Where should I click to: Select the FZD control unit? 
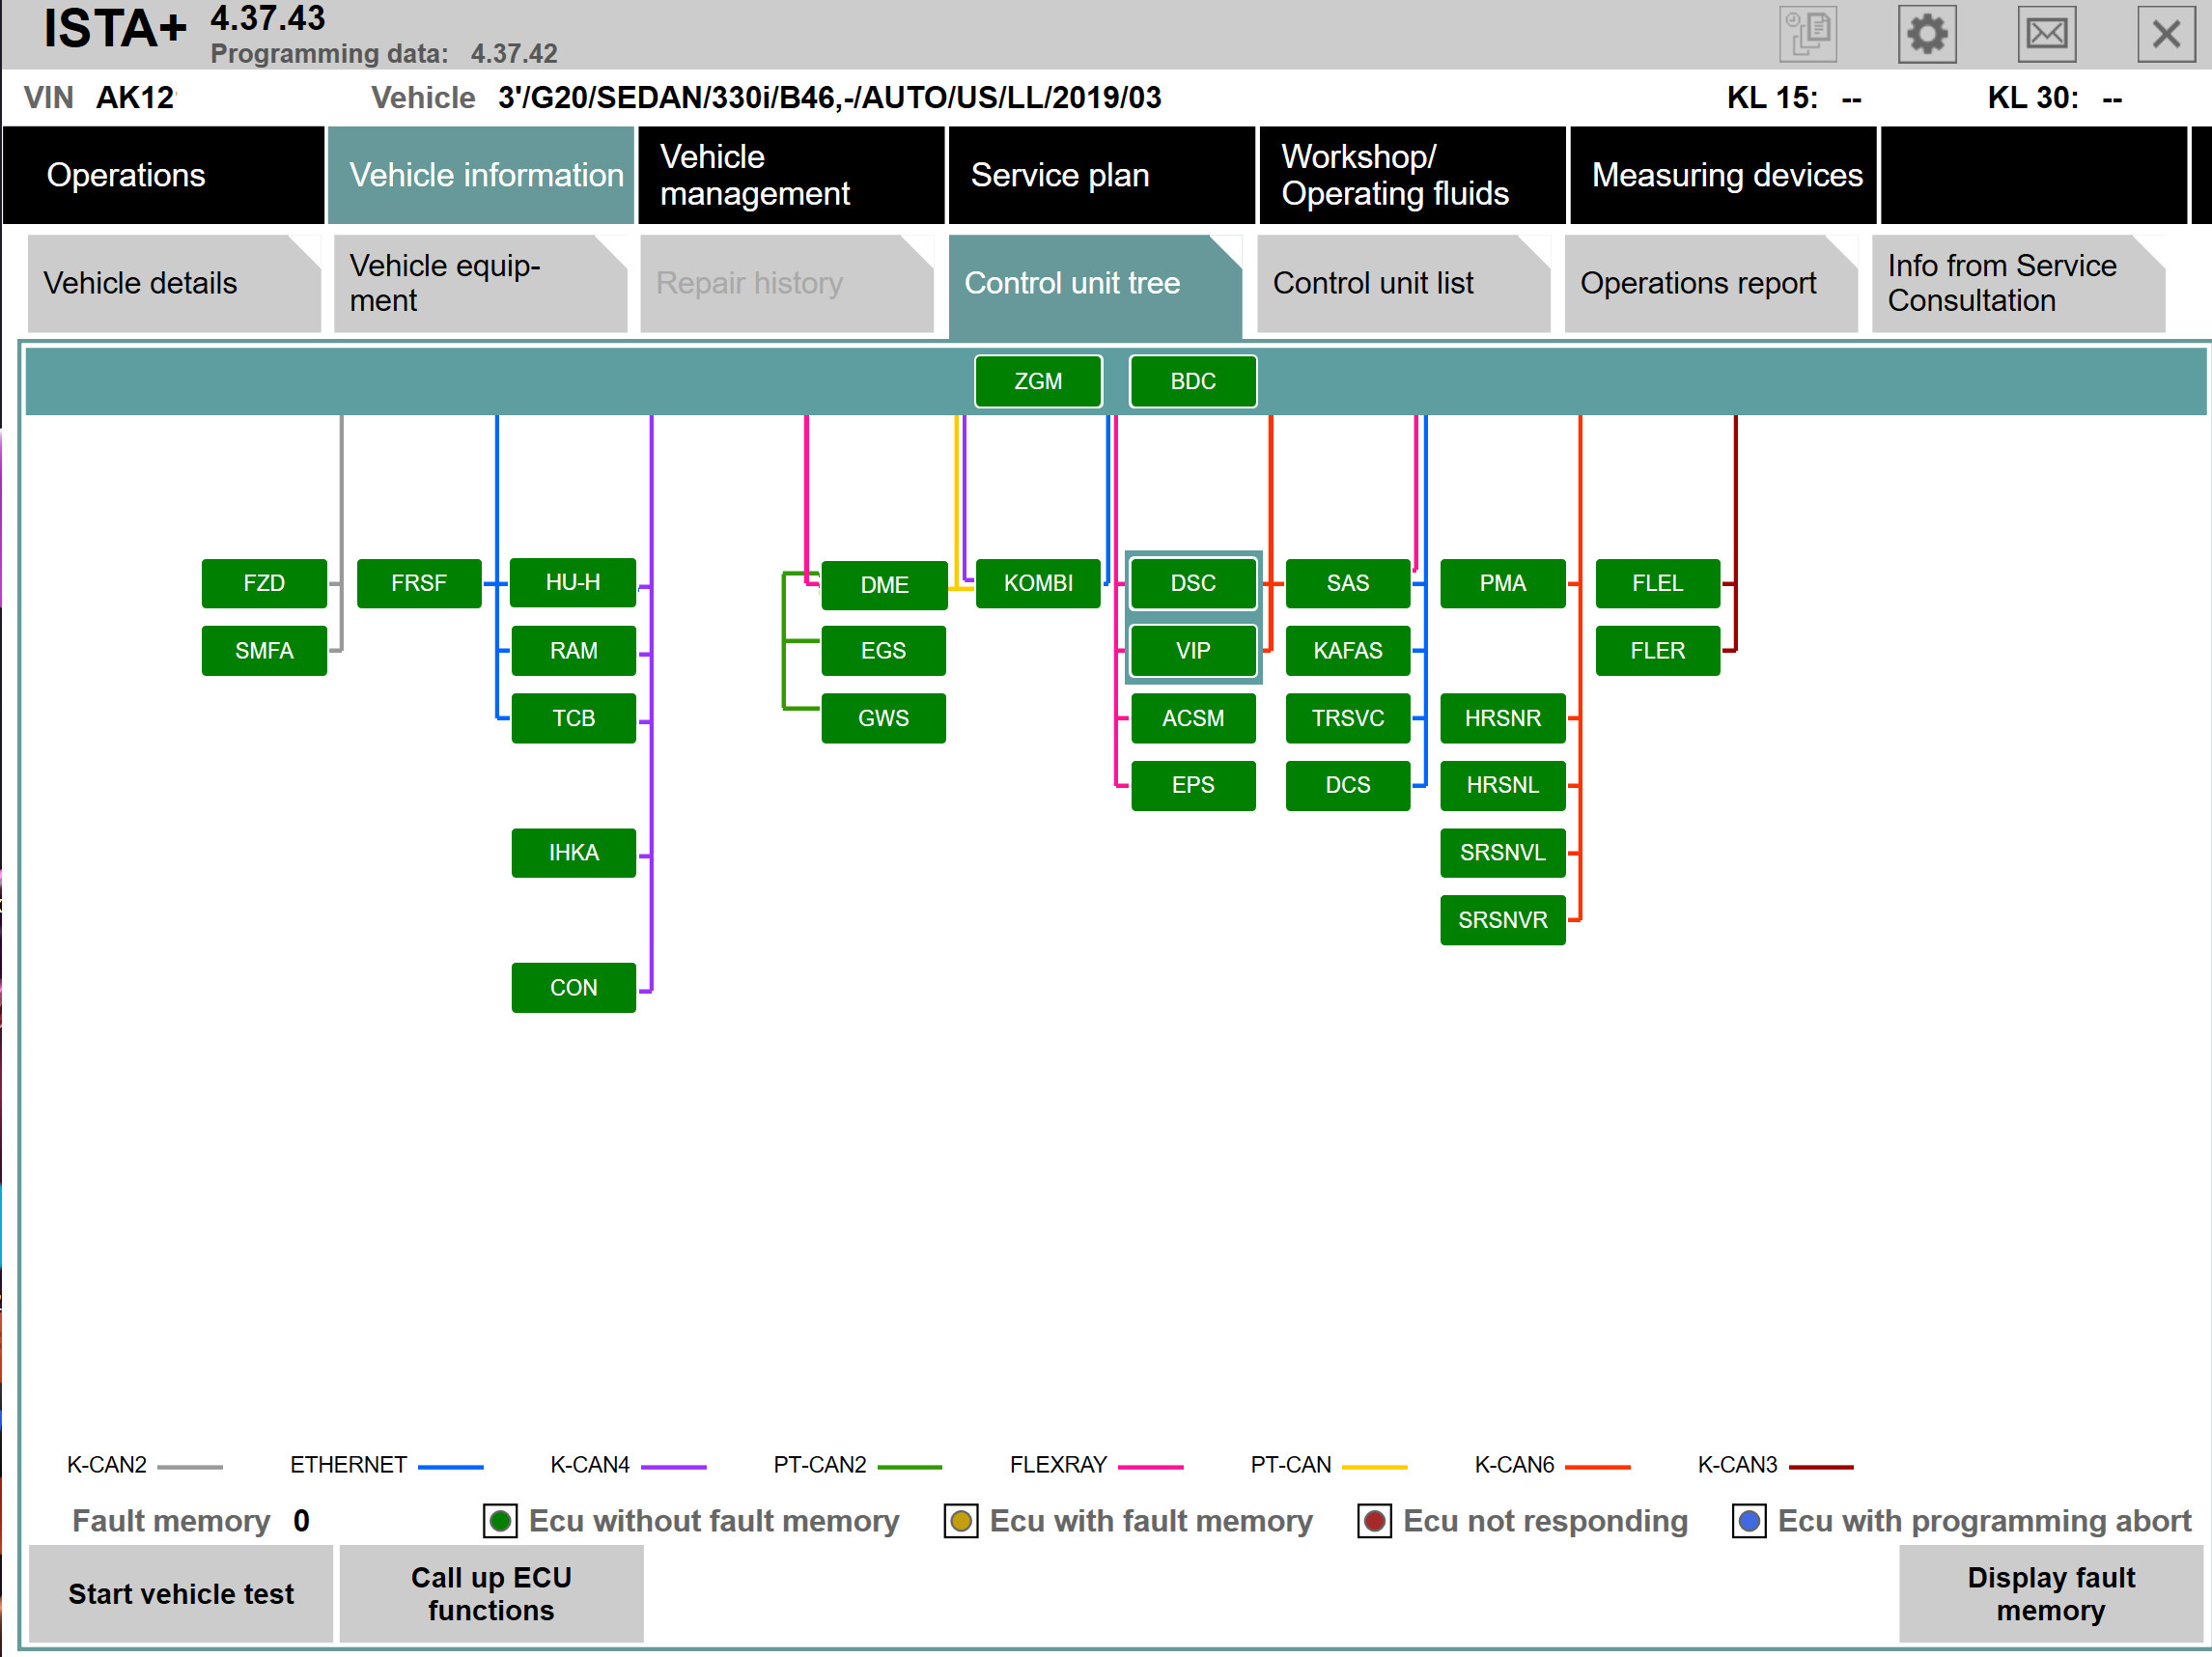coord(264,583)
